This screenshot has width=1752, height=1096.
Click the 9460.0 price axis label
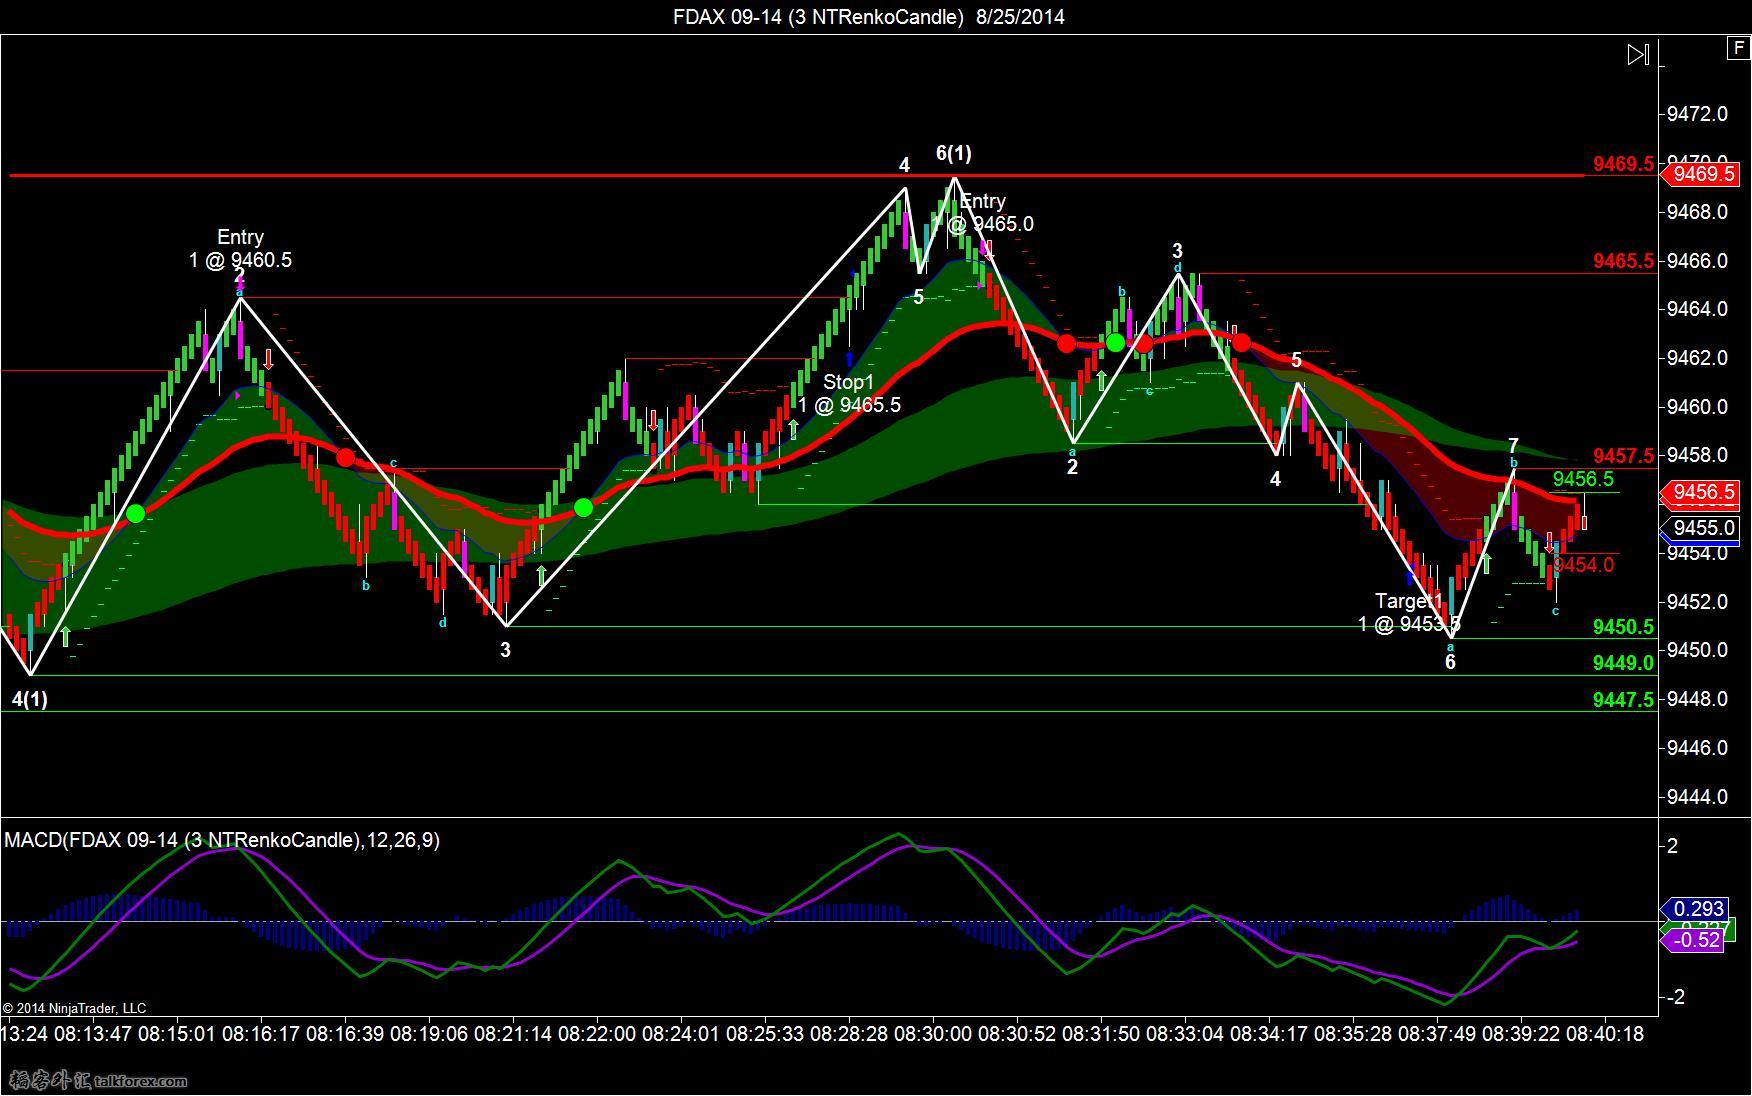pyautogui.click(x=1697, y=407)
